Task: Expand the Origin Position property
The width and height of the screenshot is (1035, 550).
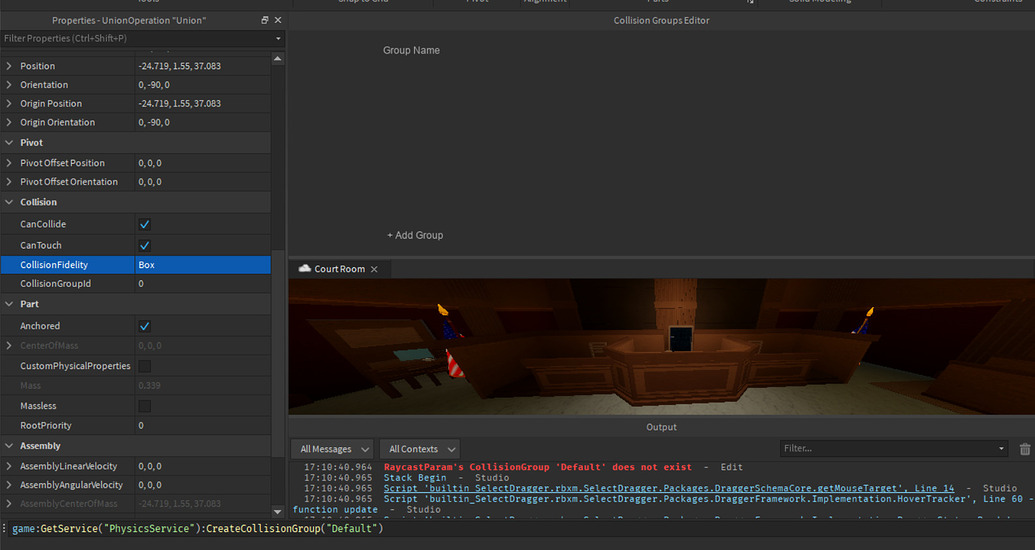Action: 9,104
